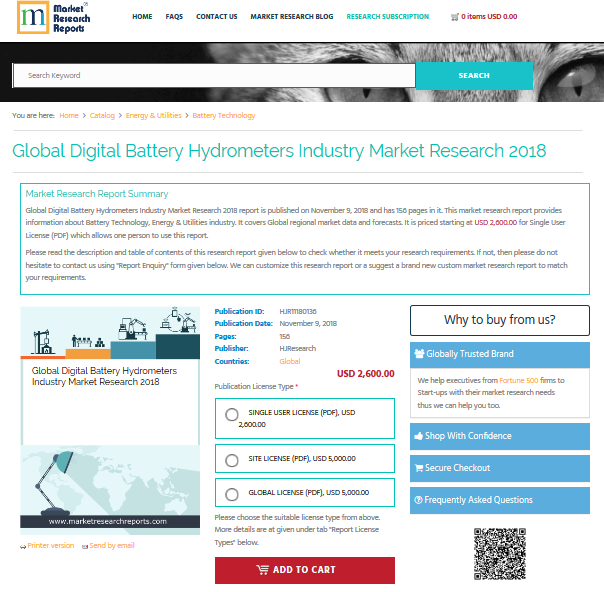Click the SEARCH button
The image size is (604, 592).
pos(474,75)
